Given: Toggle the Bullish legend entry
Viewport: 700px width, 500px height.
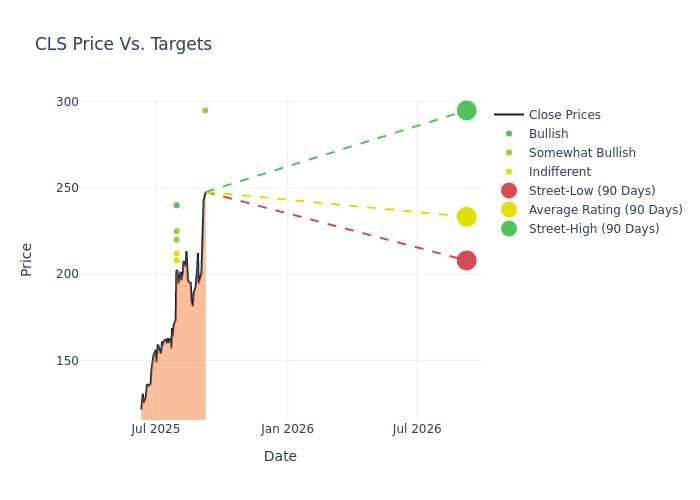Looking at the screenshot, I should coord(531,133).
